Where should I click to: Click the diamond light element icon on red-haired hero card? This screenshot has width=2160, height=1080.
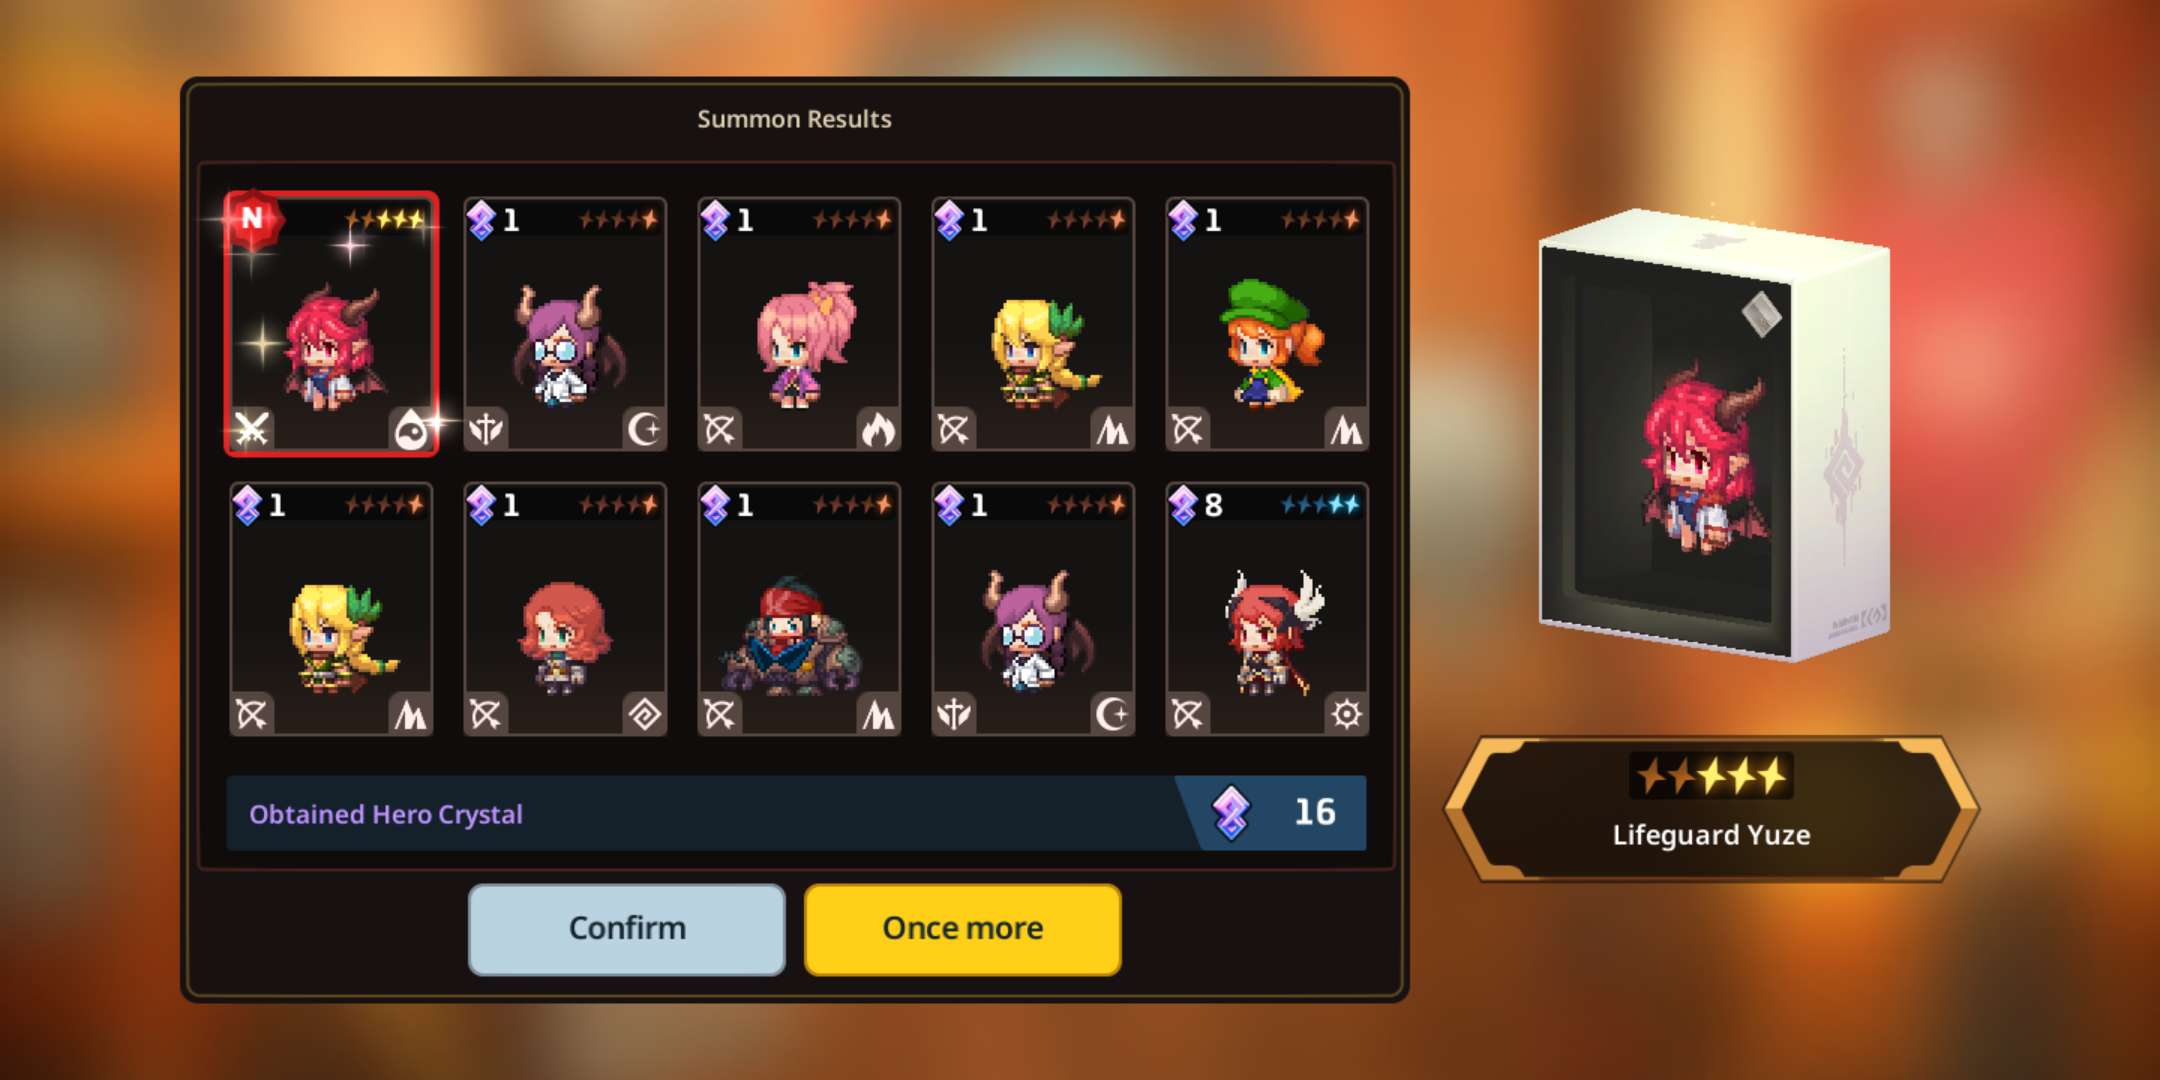(644, 715)
